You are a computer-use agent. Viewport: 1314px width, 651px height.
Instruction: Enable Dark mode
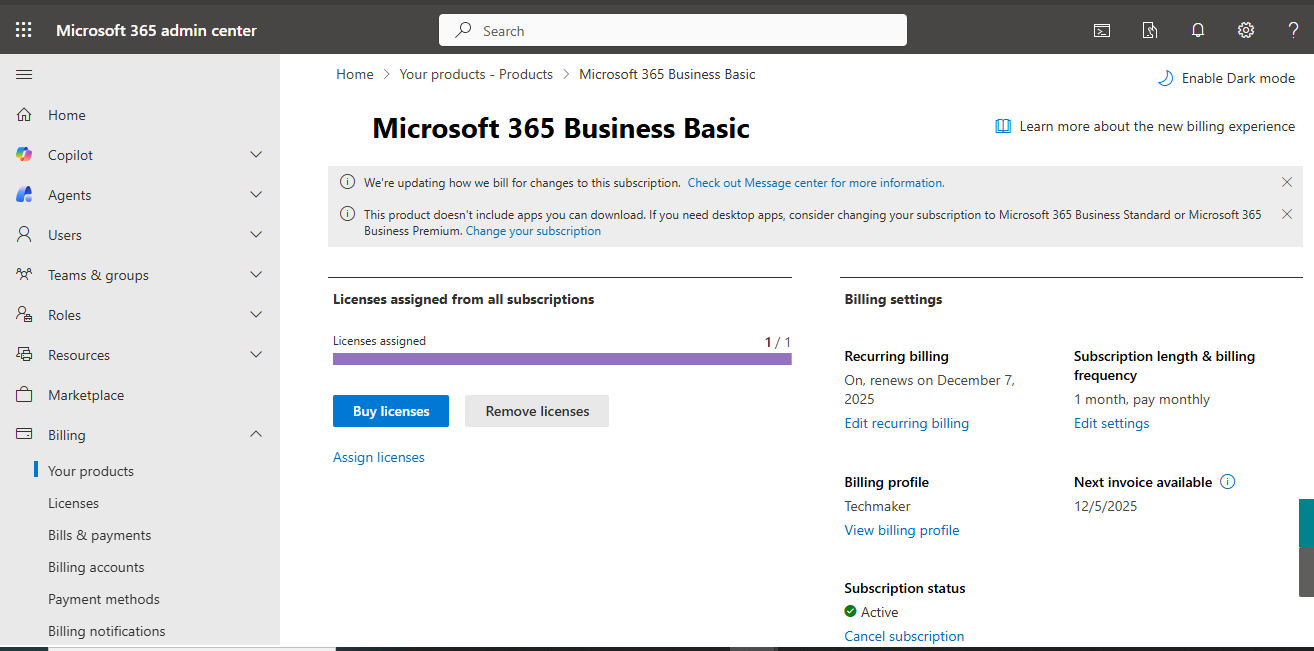tap(1226, 78)
